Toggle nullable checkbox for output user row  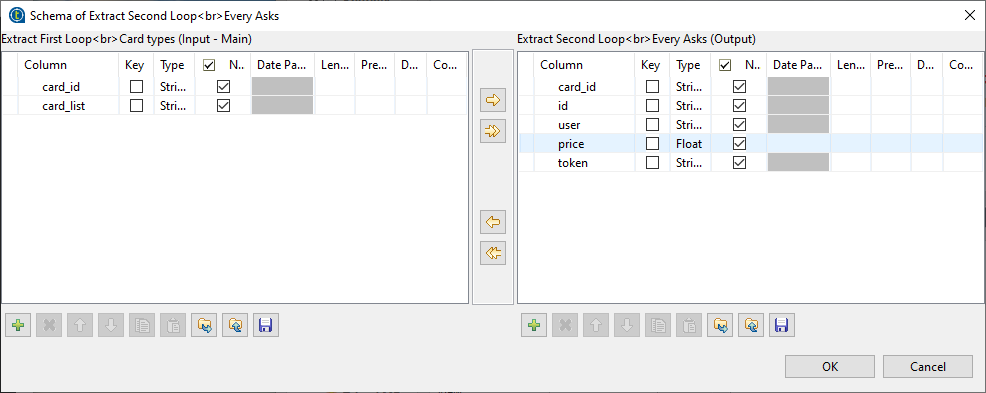740,125
